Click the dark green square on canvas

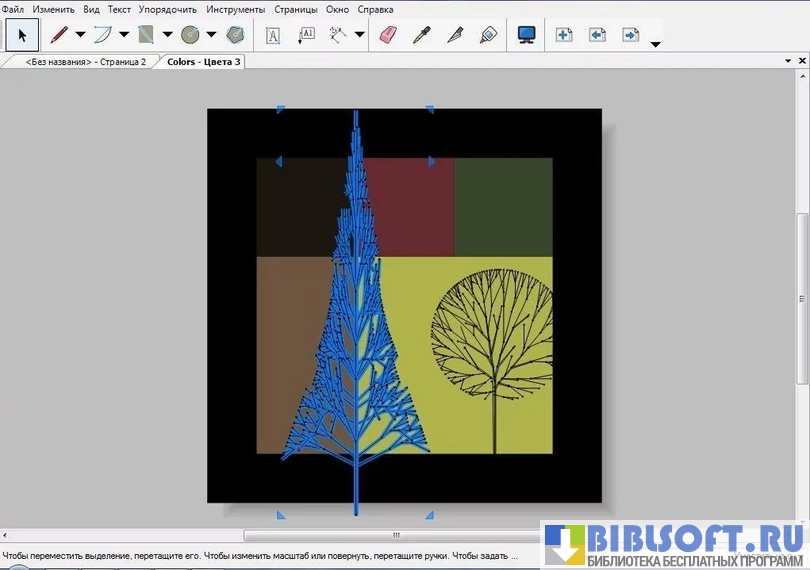pyautogui.click(x=502, y=206)
